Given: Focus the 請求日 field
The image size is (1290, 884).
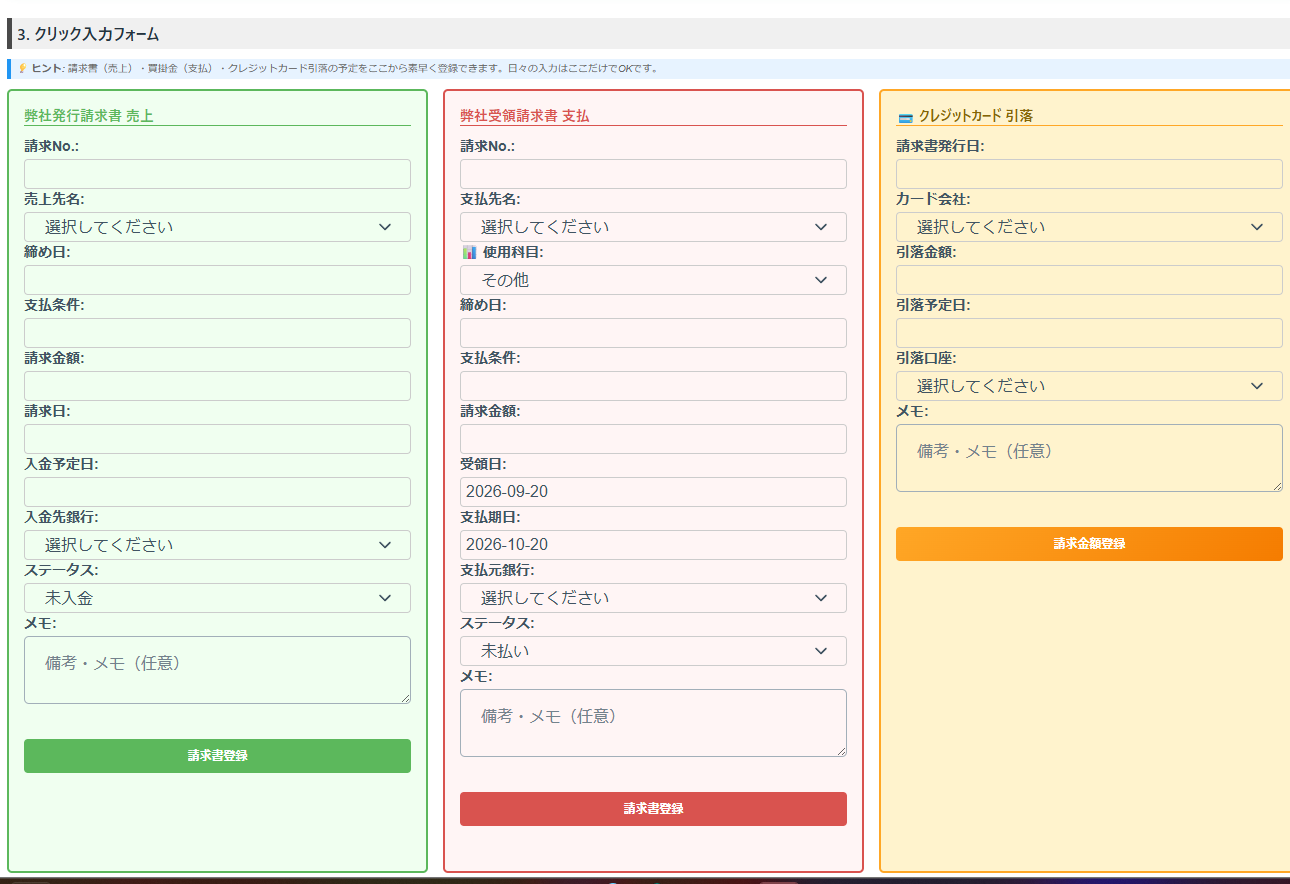Looking at the screenshot, I should (x=217, y=439).
